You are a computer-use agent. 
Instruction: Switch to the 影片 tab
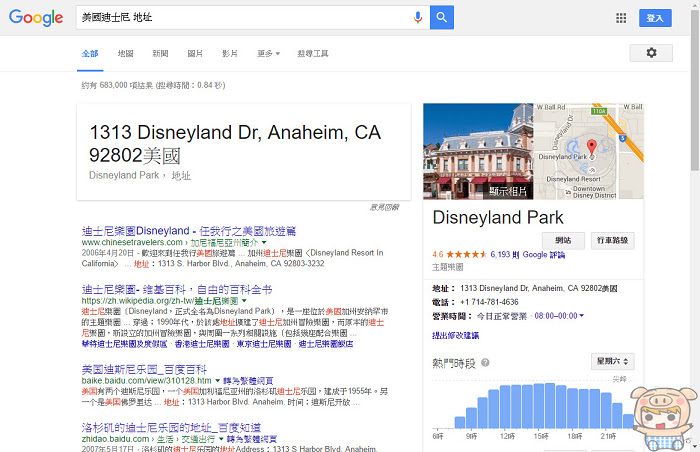point(230,54)
